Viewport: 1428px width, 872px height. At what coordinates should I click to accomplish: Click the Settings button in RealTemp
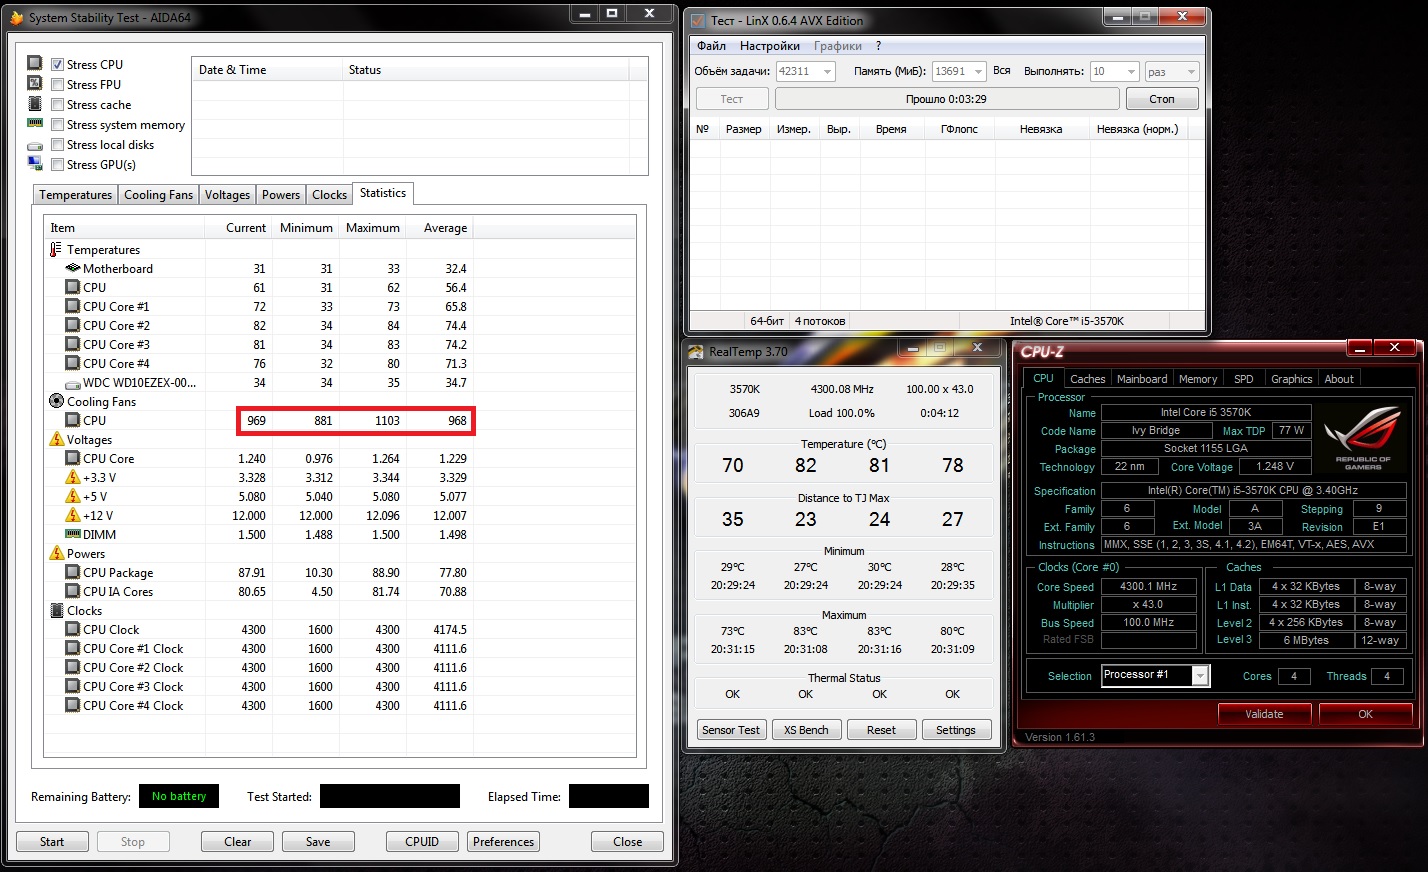[x=956, y=730]
